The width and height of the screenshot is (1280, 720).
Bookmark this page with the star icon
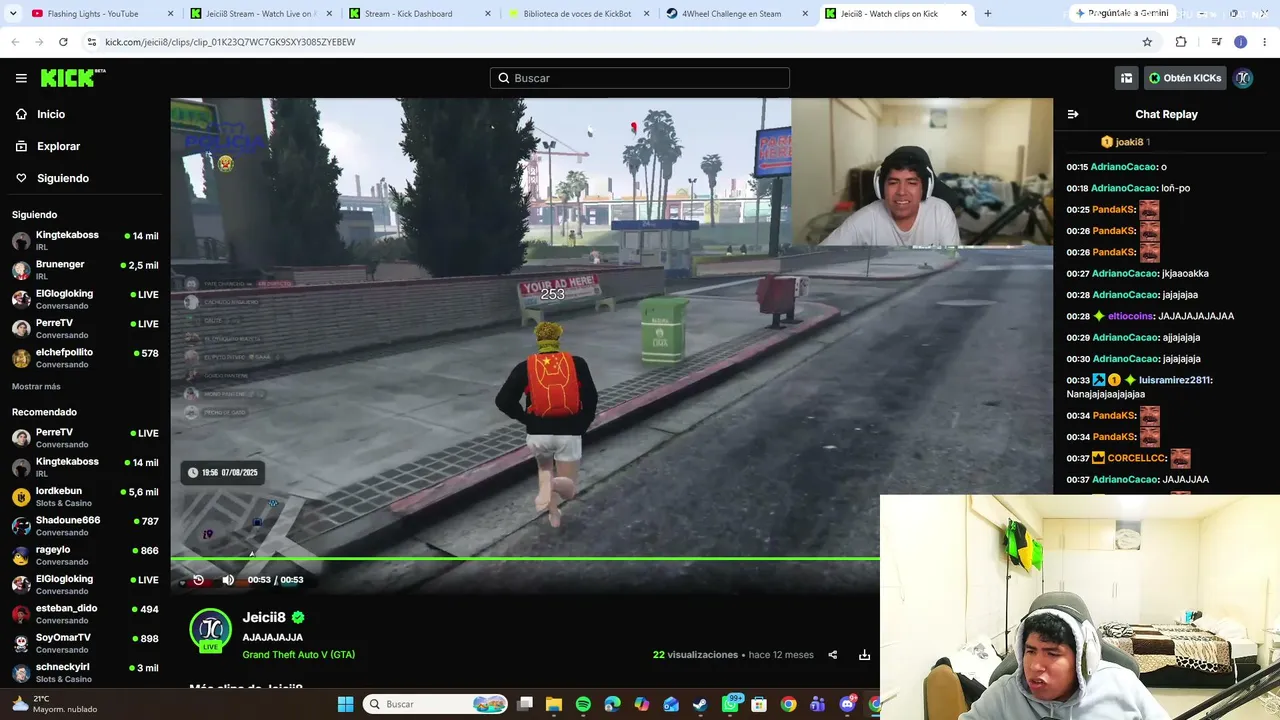[1147, 42]
